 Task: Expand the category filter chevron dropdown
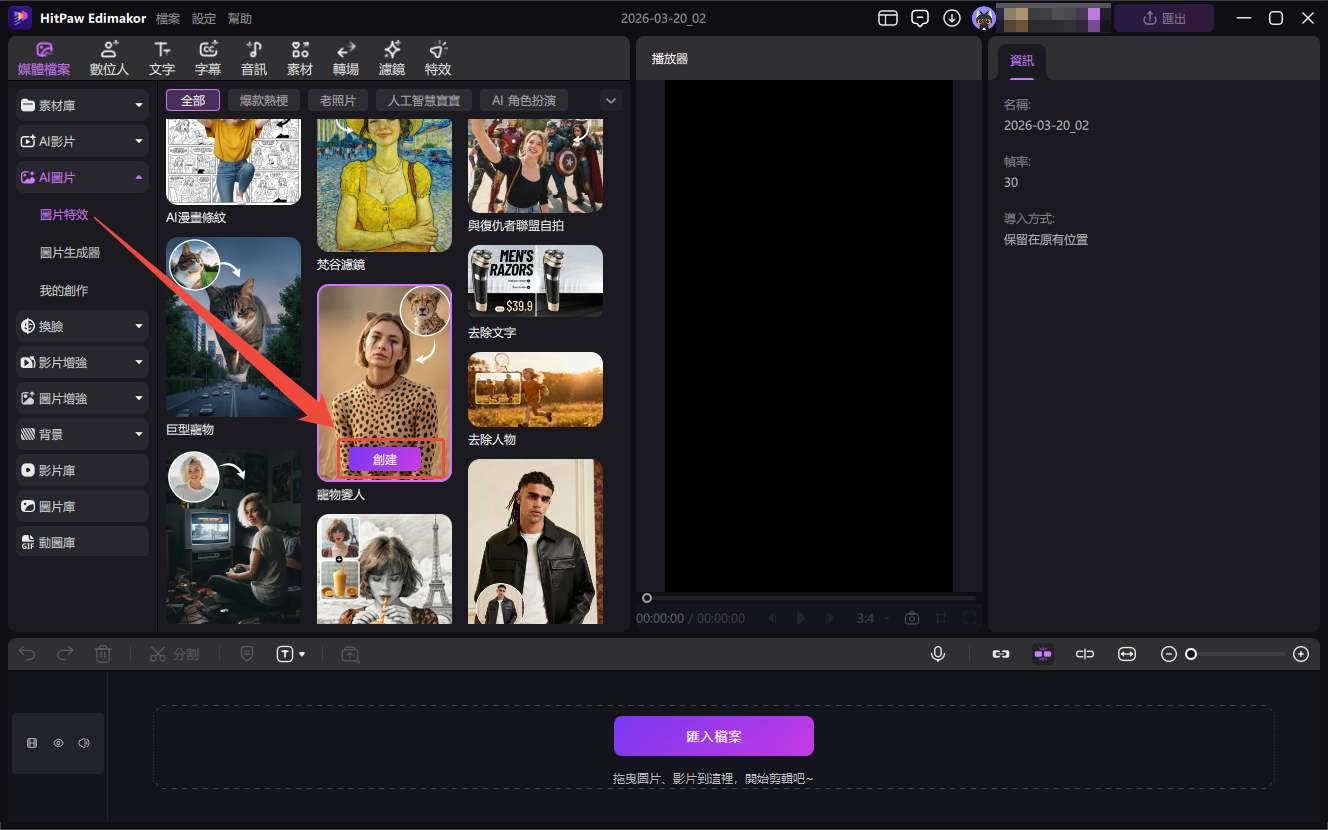point(610,100)
